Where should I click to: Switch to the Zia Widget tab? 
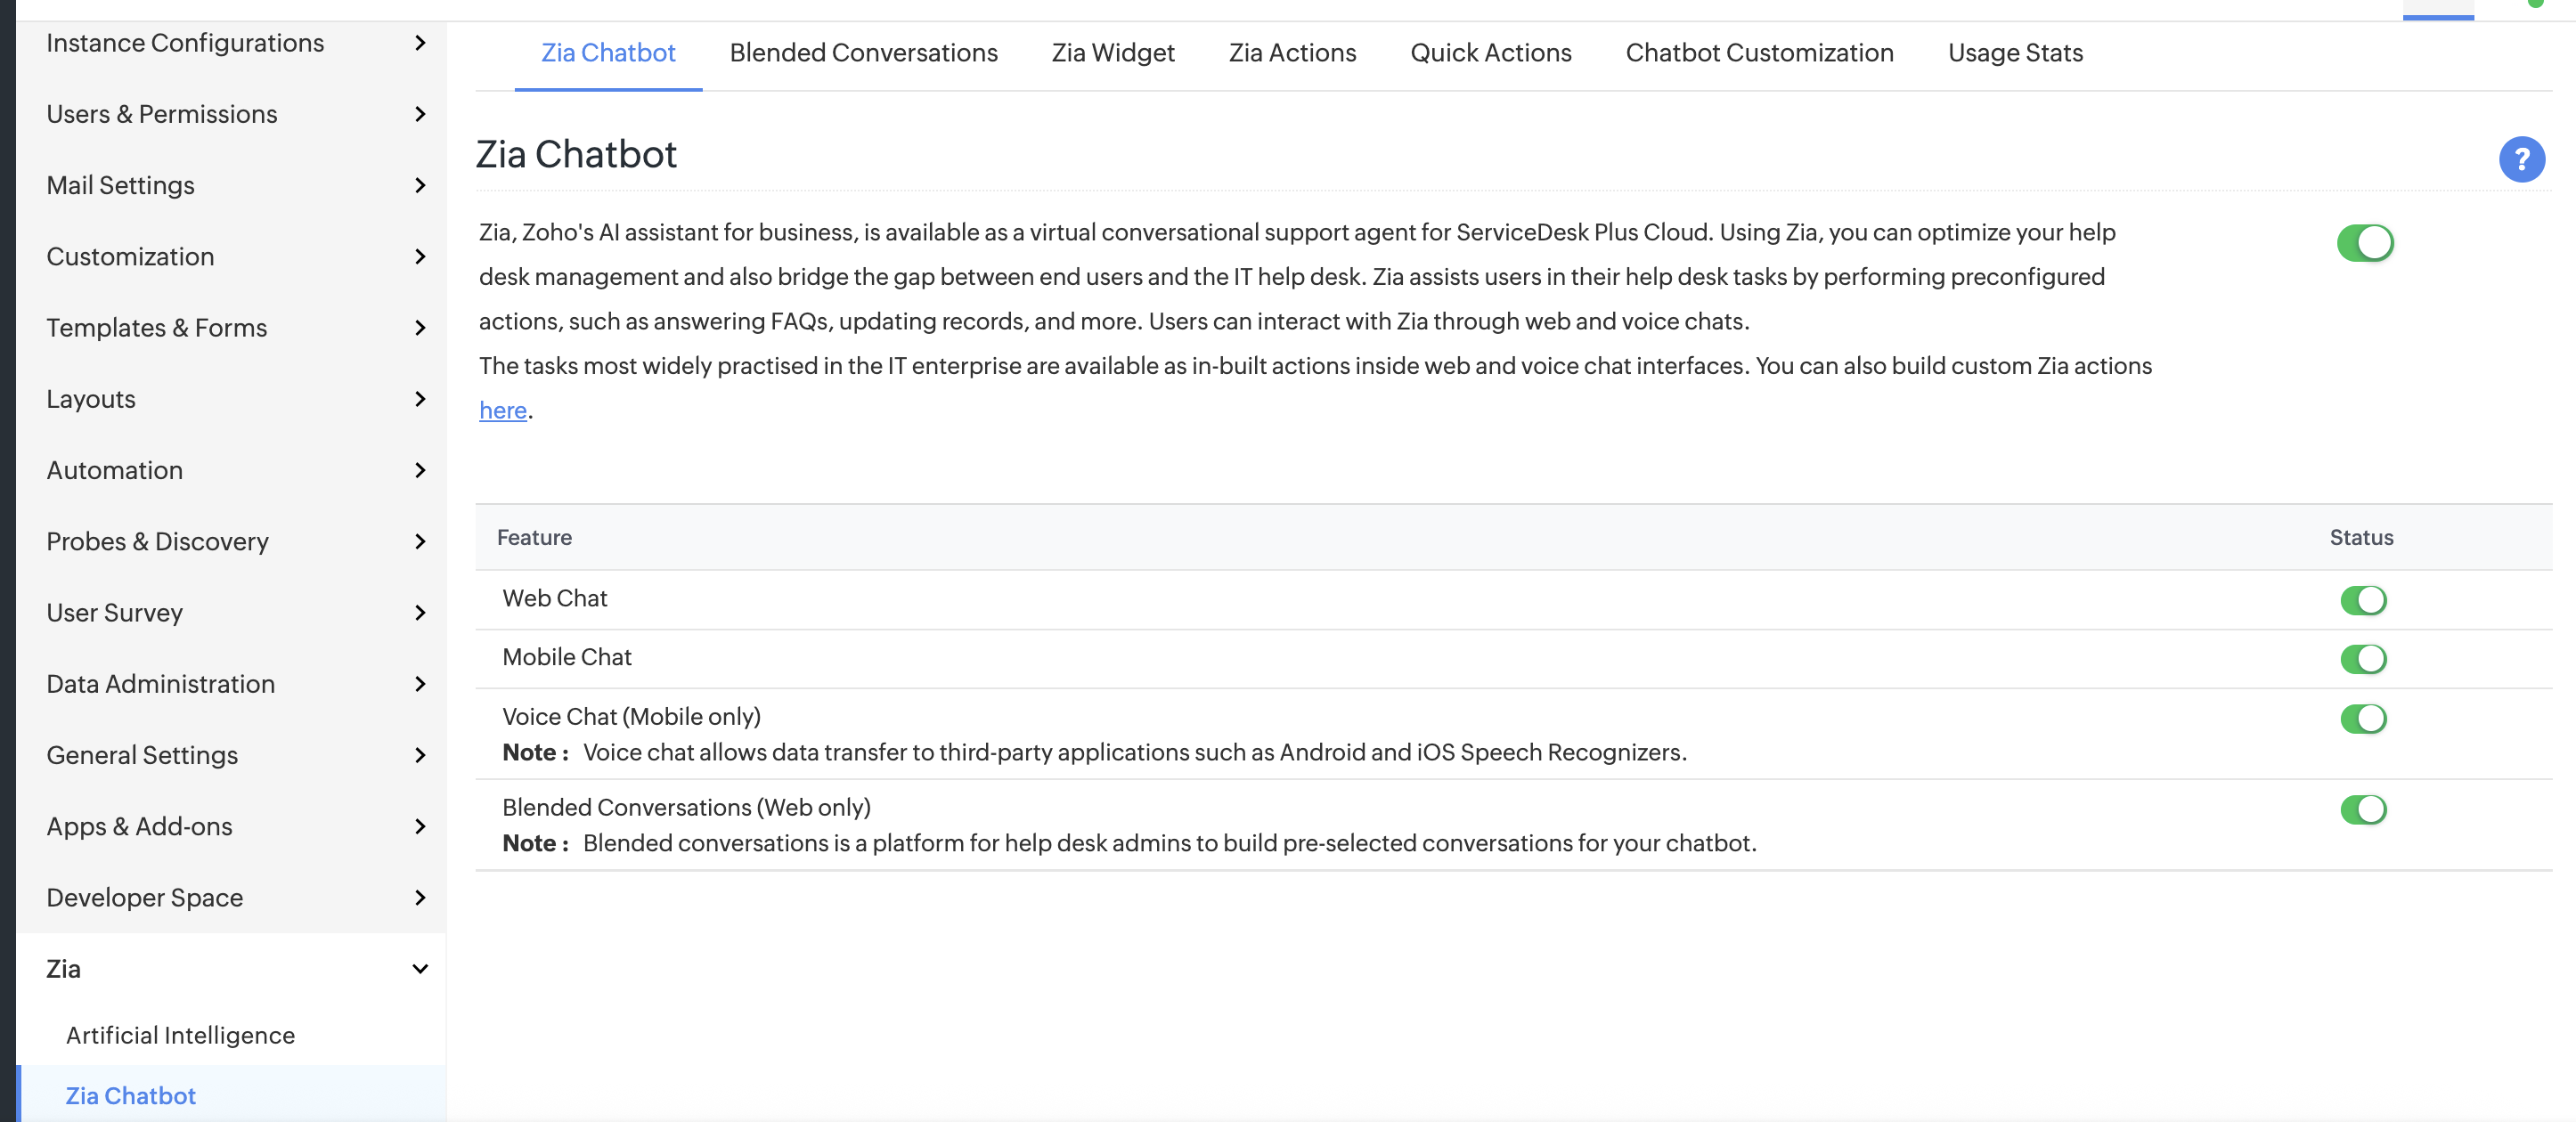(1112, 53)
